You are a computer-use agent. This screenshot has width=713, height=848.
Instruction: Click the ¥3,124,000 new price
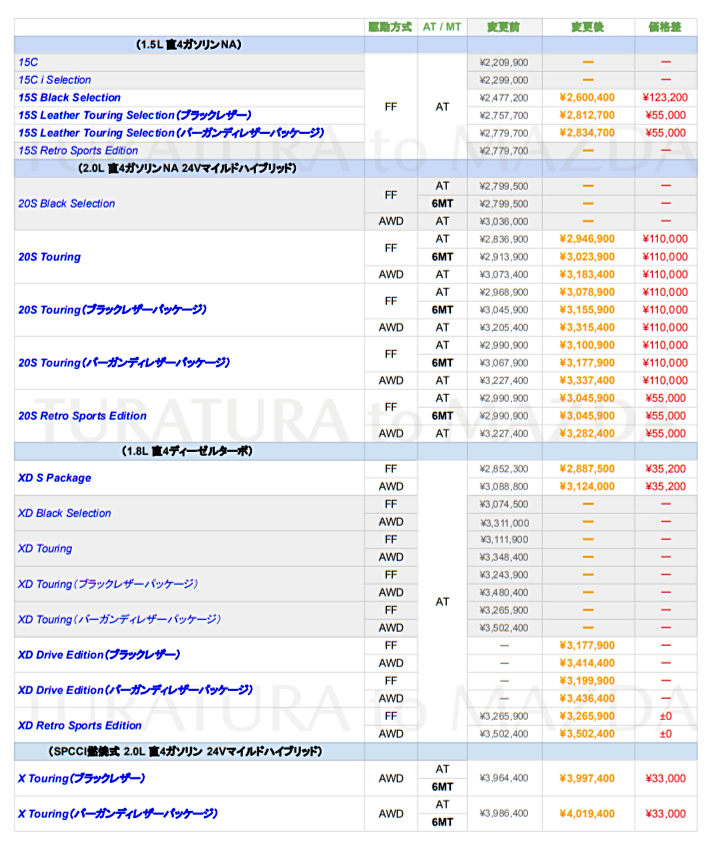pyautogui.click(x=587, y=487)
